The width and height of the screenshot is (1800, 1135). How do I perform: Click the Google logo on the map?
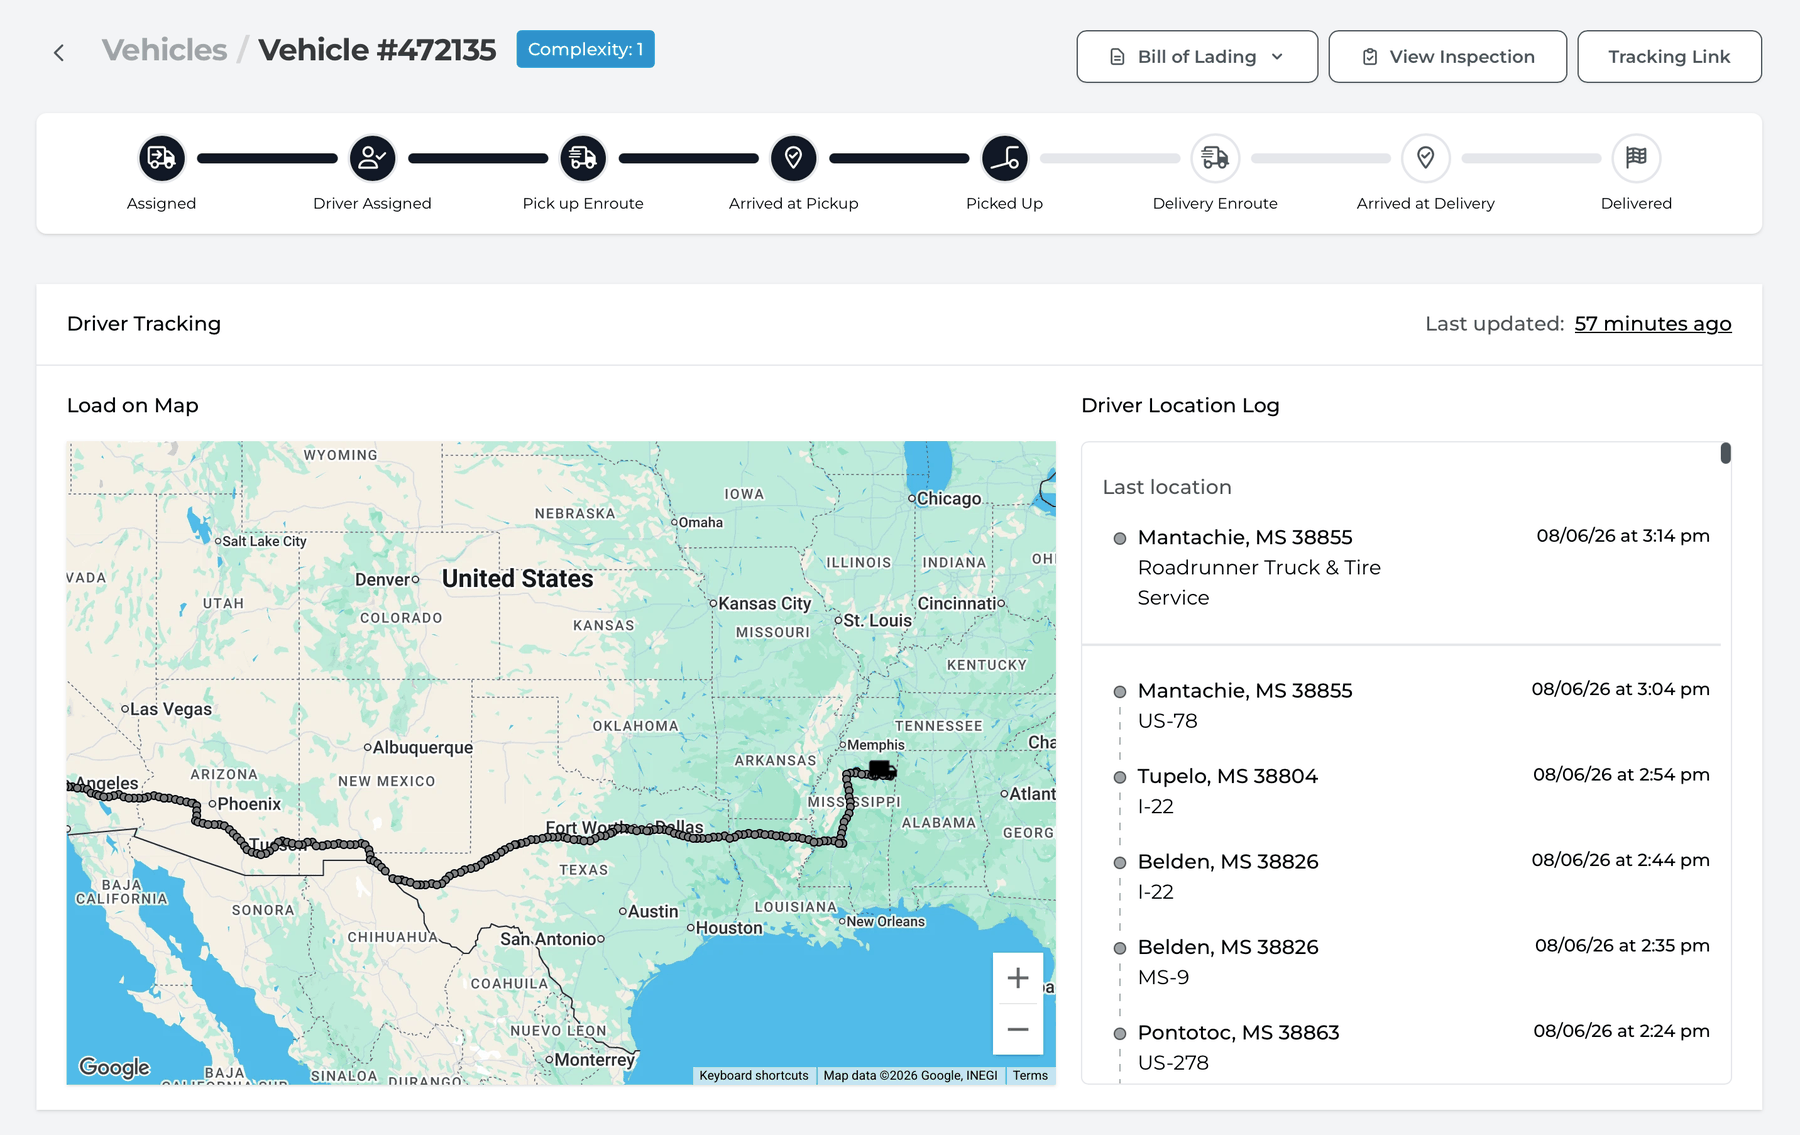point(115,1067)
